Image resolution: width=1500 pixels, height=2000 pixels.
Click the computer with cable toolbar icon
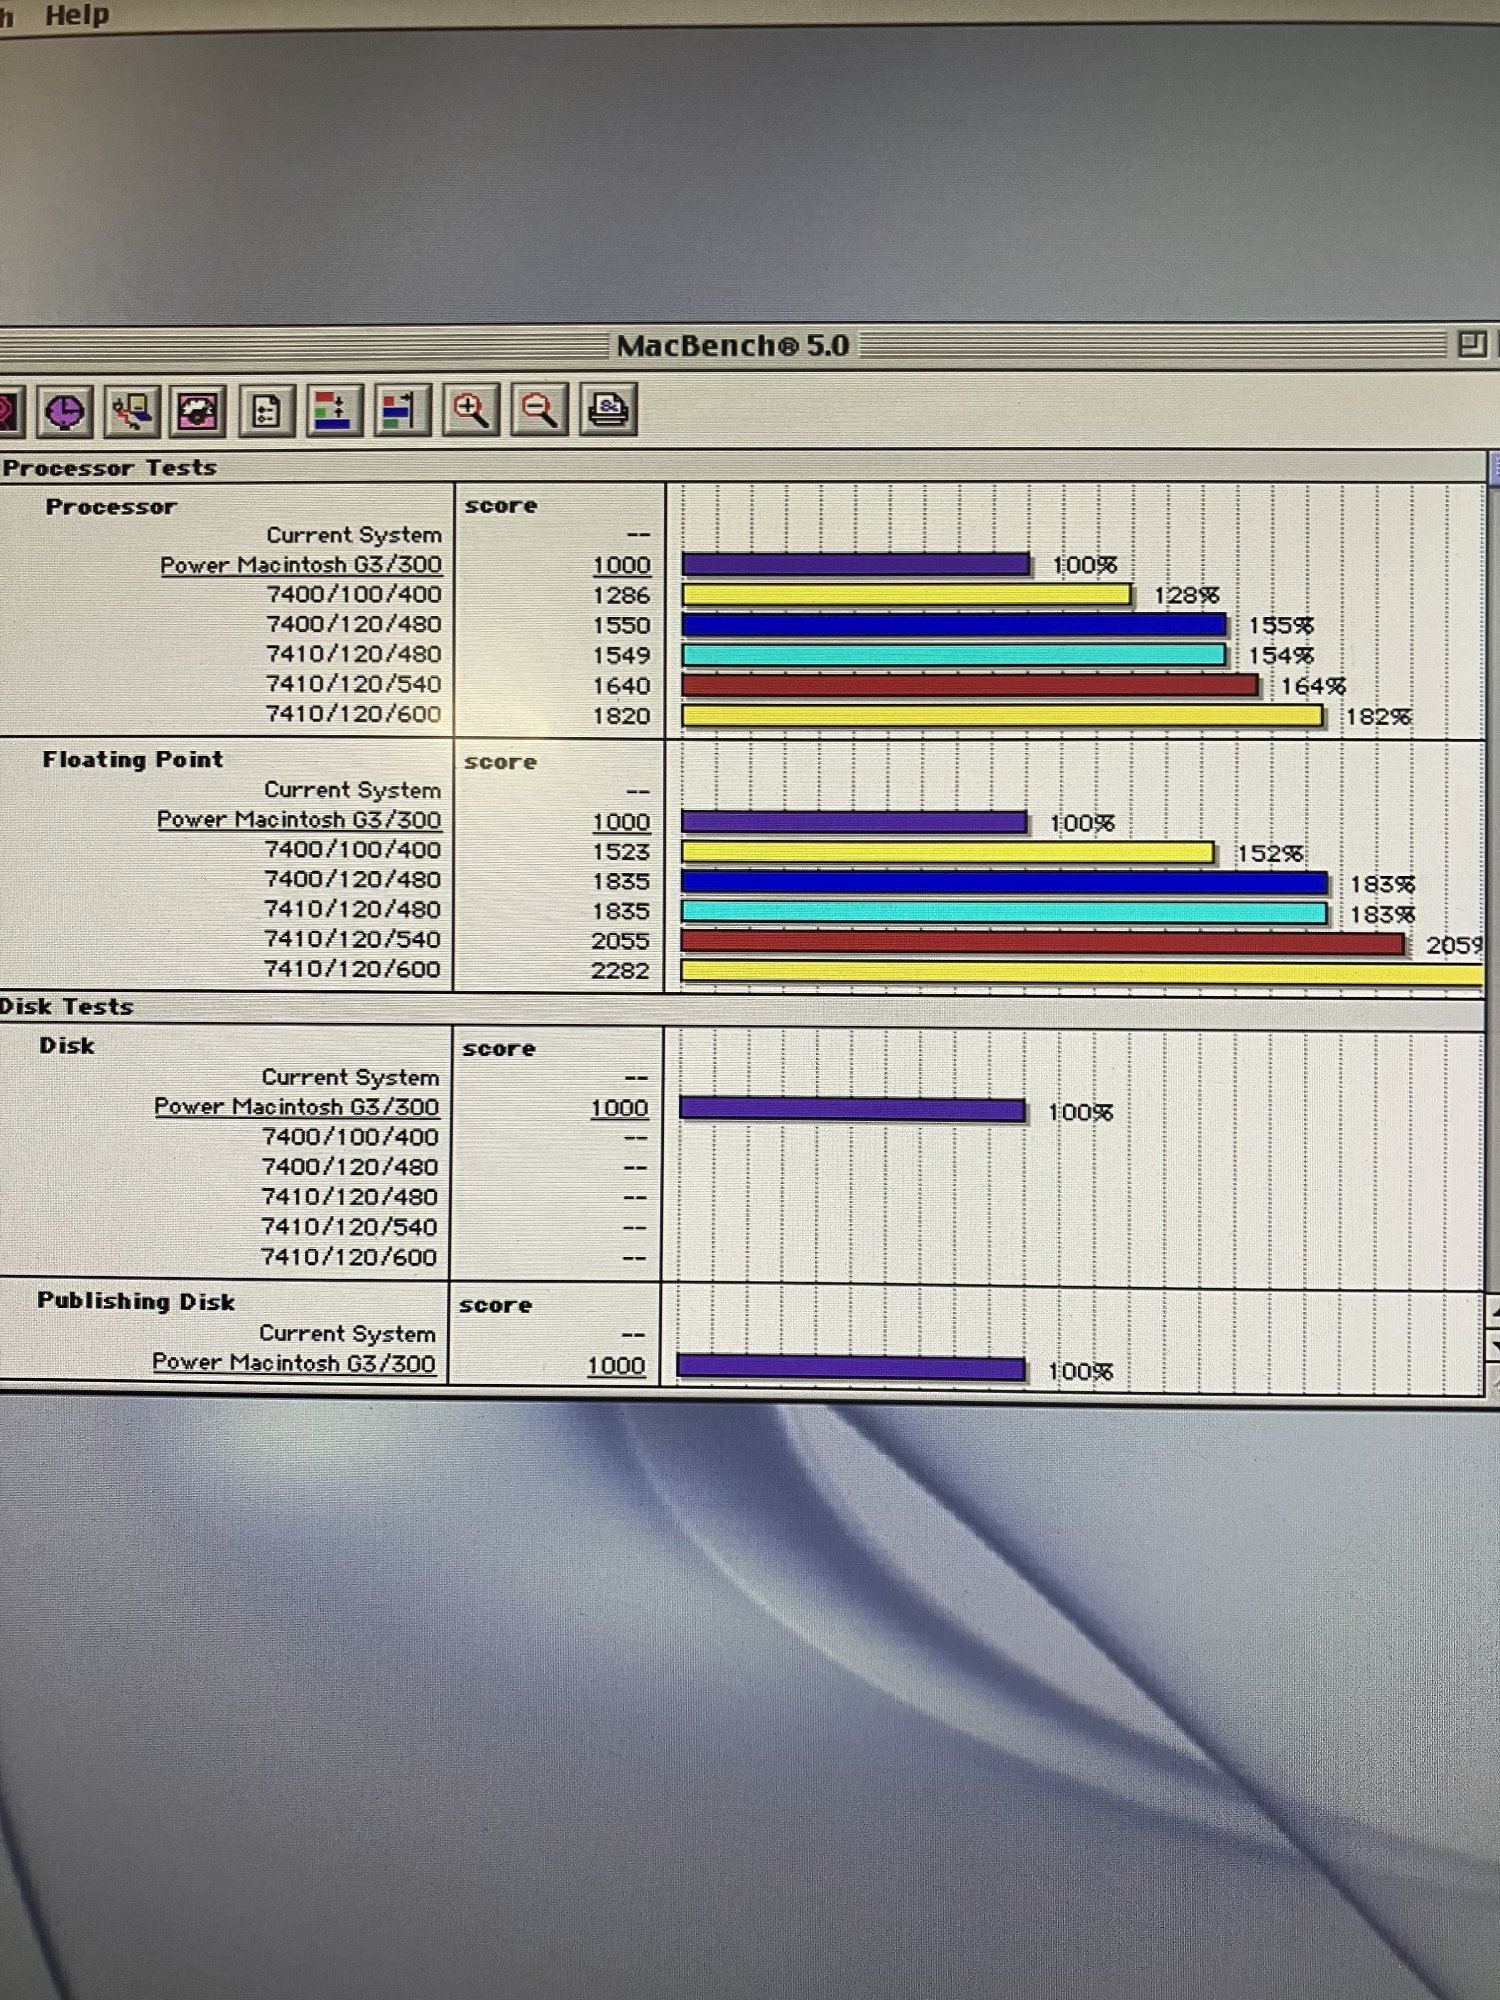click(132, 411)
